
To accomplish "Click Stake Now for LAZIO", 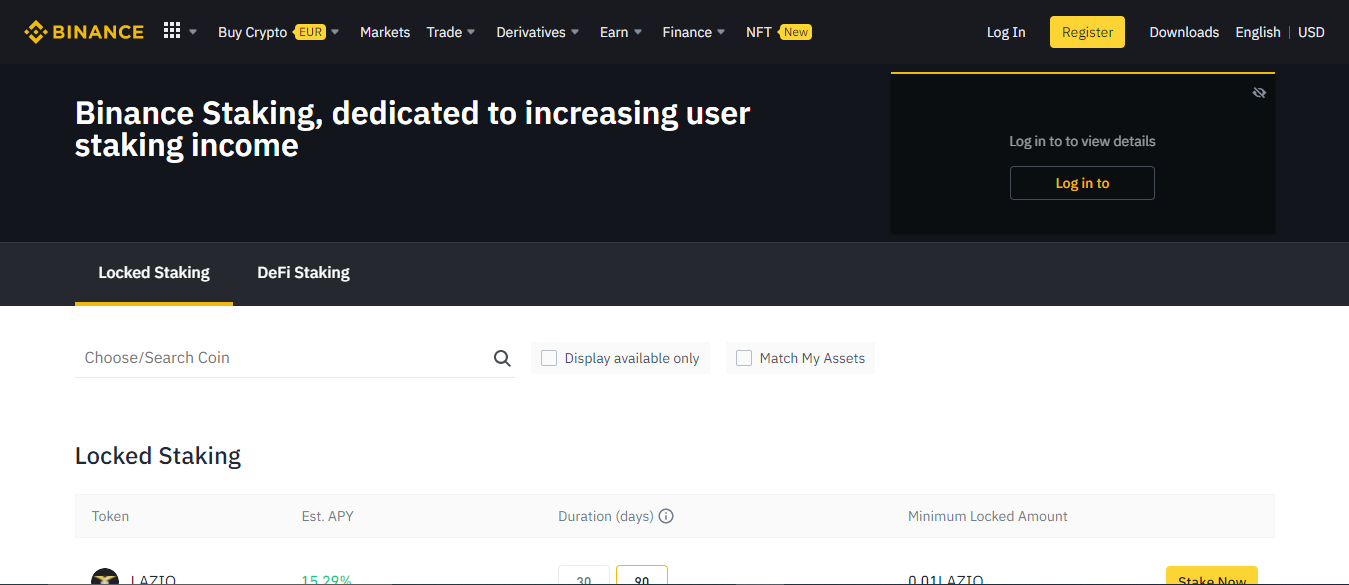I will 1212,576.
